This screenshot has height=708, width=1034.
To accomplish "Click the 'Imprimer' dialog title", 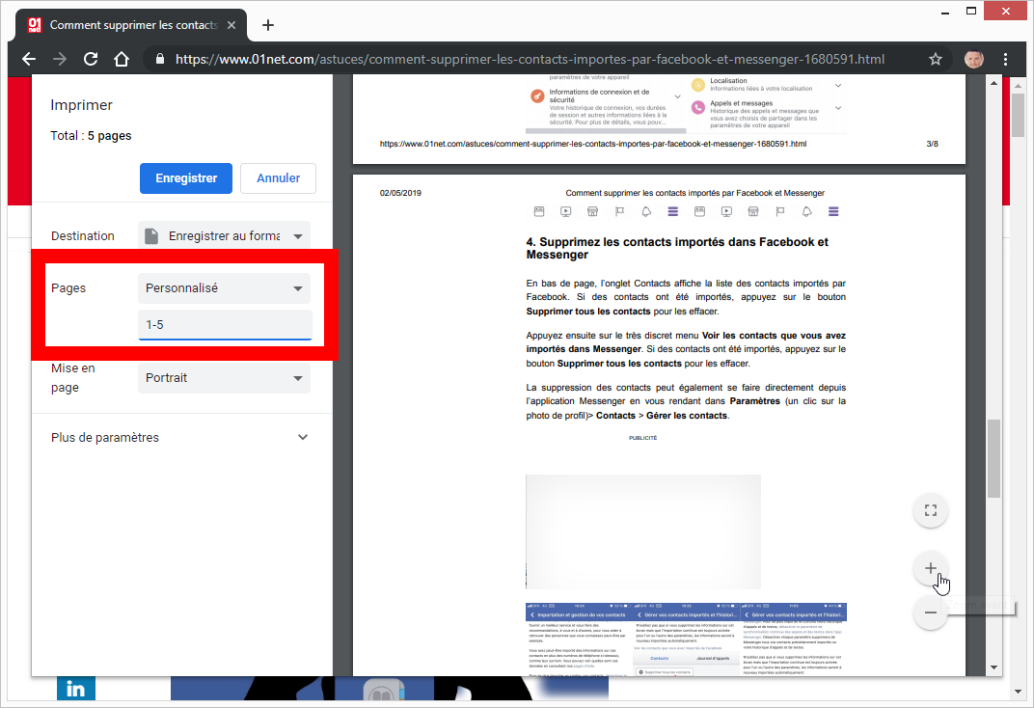I will click(81, 105).
